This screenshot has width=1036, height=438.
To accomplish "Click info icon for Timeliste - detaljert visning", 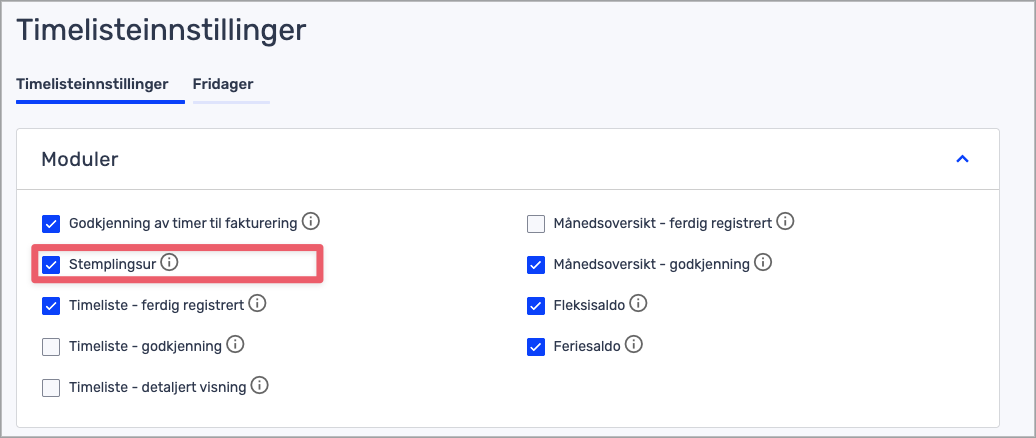I will 259,386.
